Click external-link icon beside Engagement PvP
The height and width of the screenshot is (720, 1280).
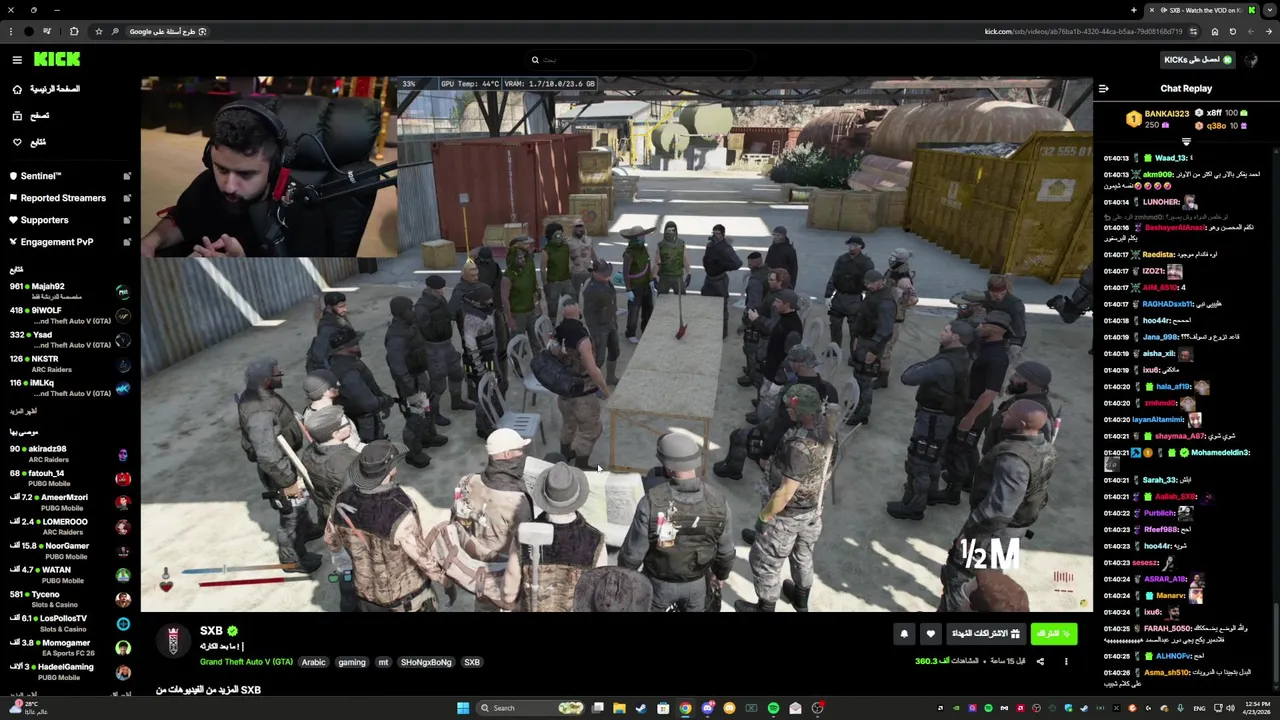point(127,242)
